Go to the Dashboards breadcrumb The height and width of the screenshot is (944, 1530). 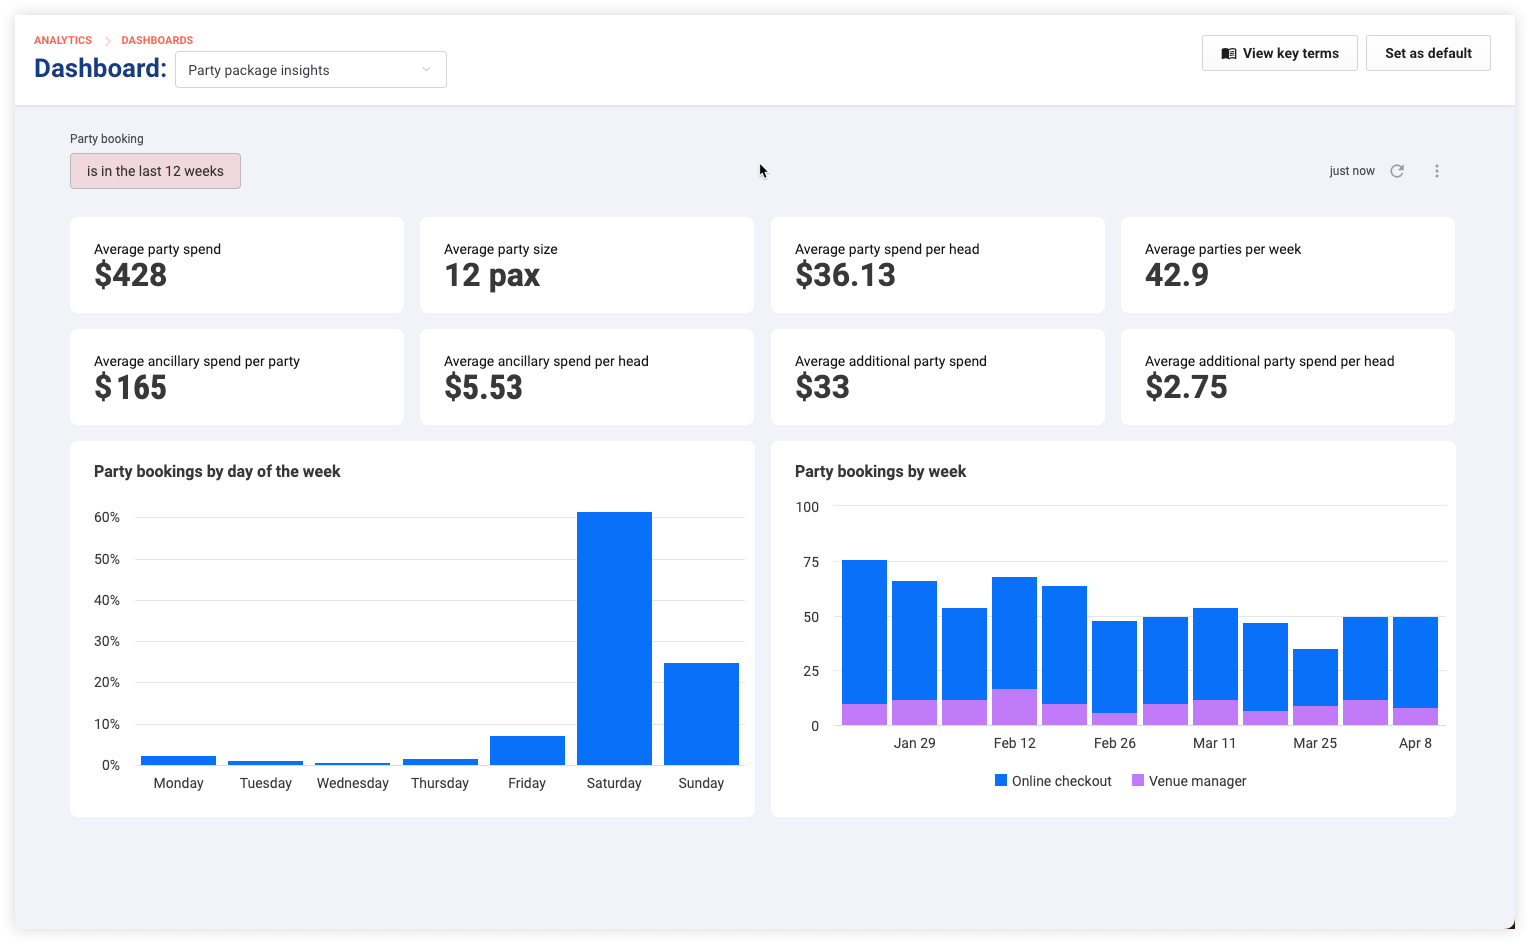point(157,41)
